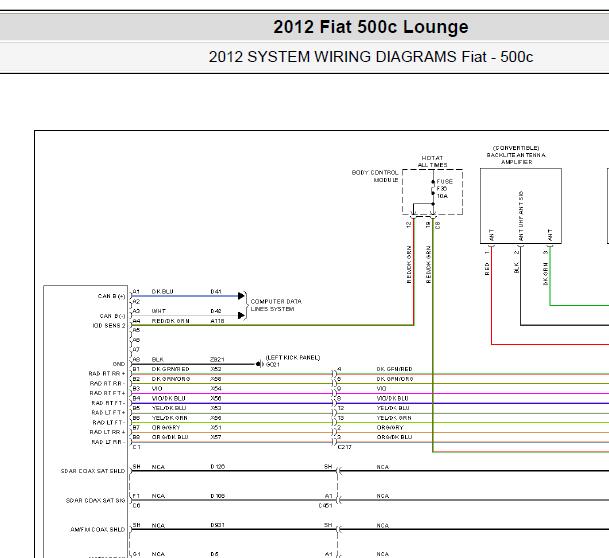The image size is (609, 558).
Task: Click circuit code "D166"
Action: tap(217, 496)
